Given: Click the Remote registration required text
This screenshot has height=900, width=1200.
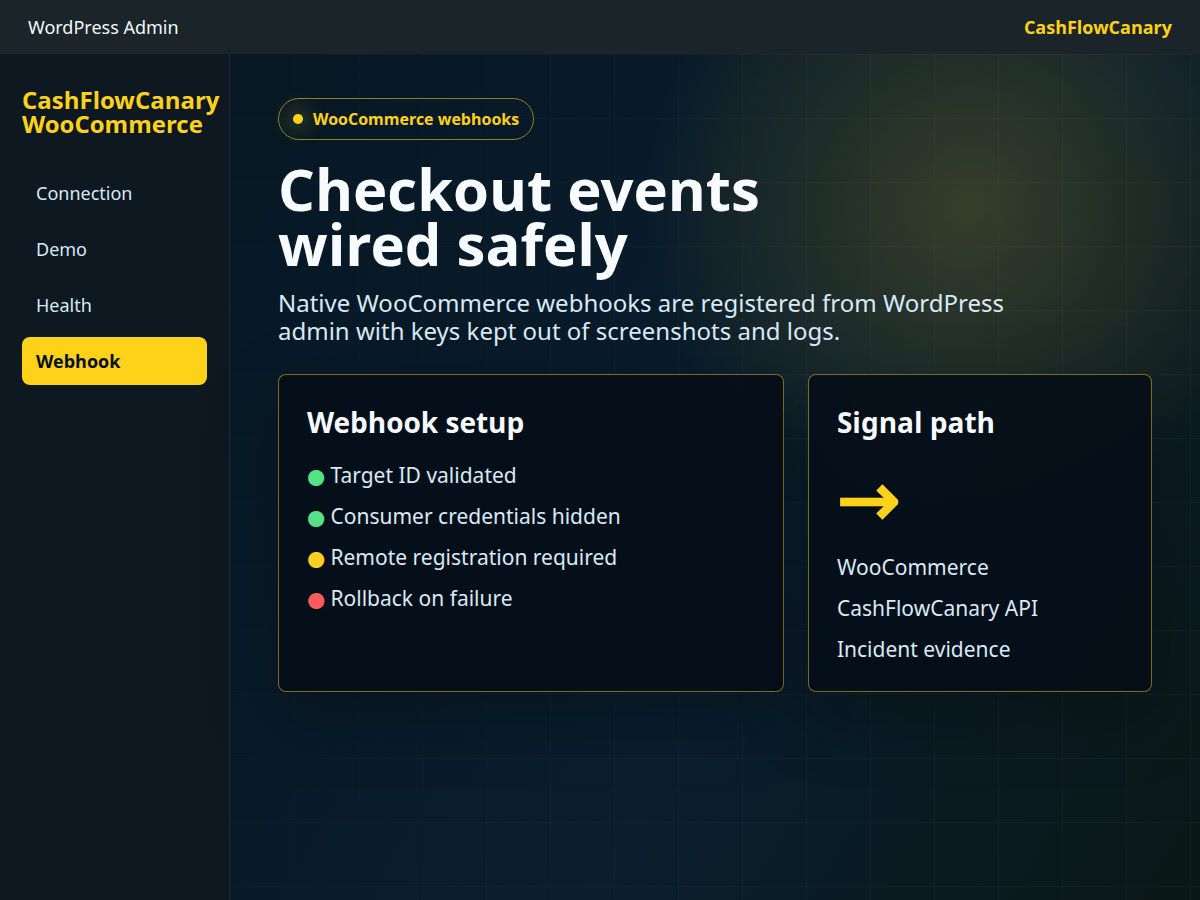Looking at the screenshot, I should pyautogui.click(x=473, y=558).
